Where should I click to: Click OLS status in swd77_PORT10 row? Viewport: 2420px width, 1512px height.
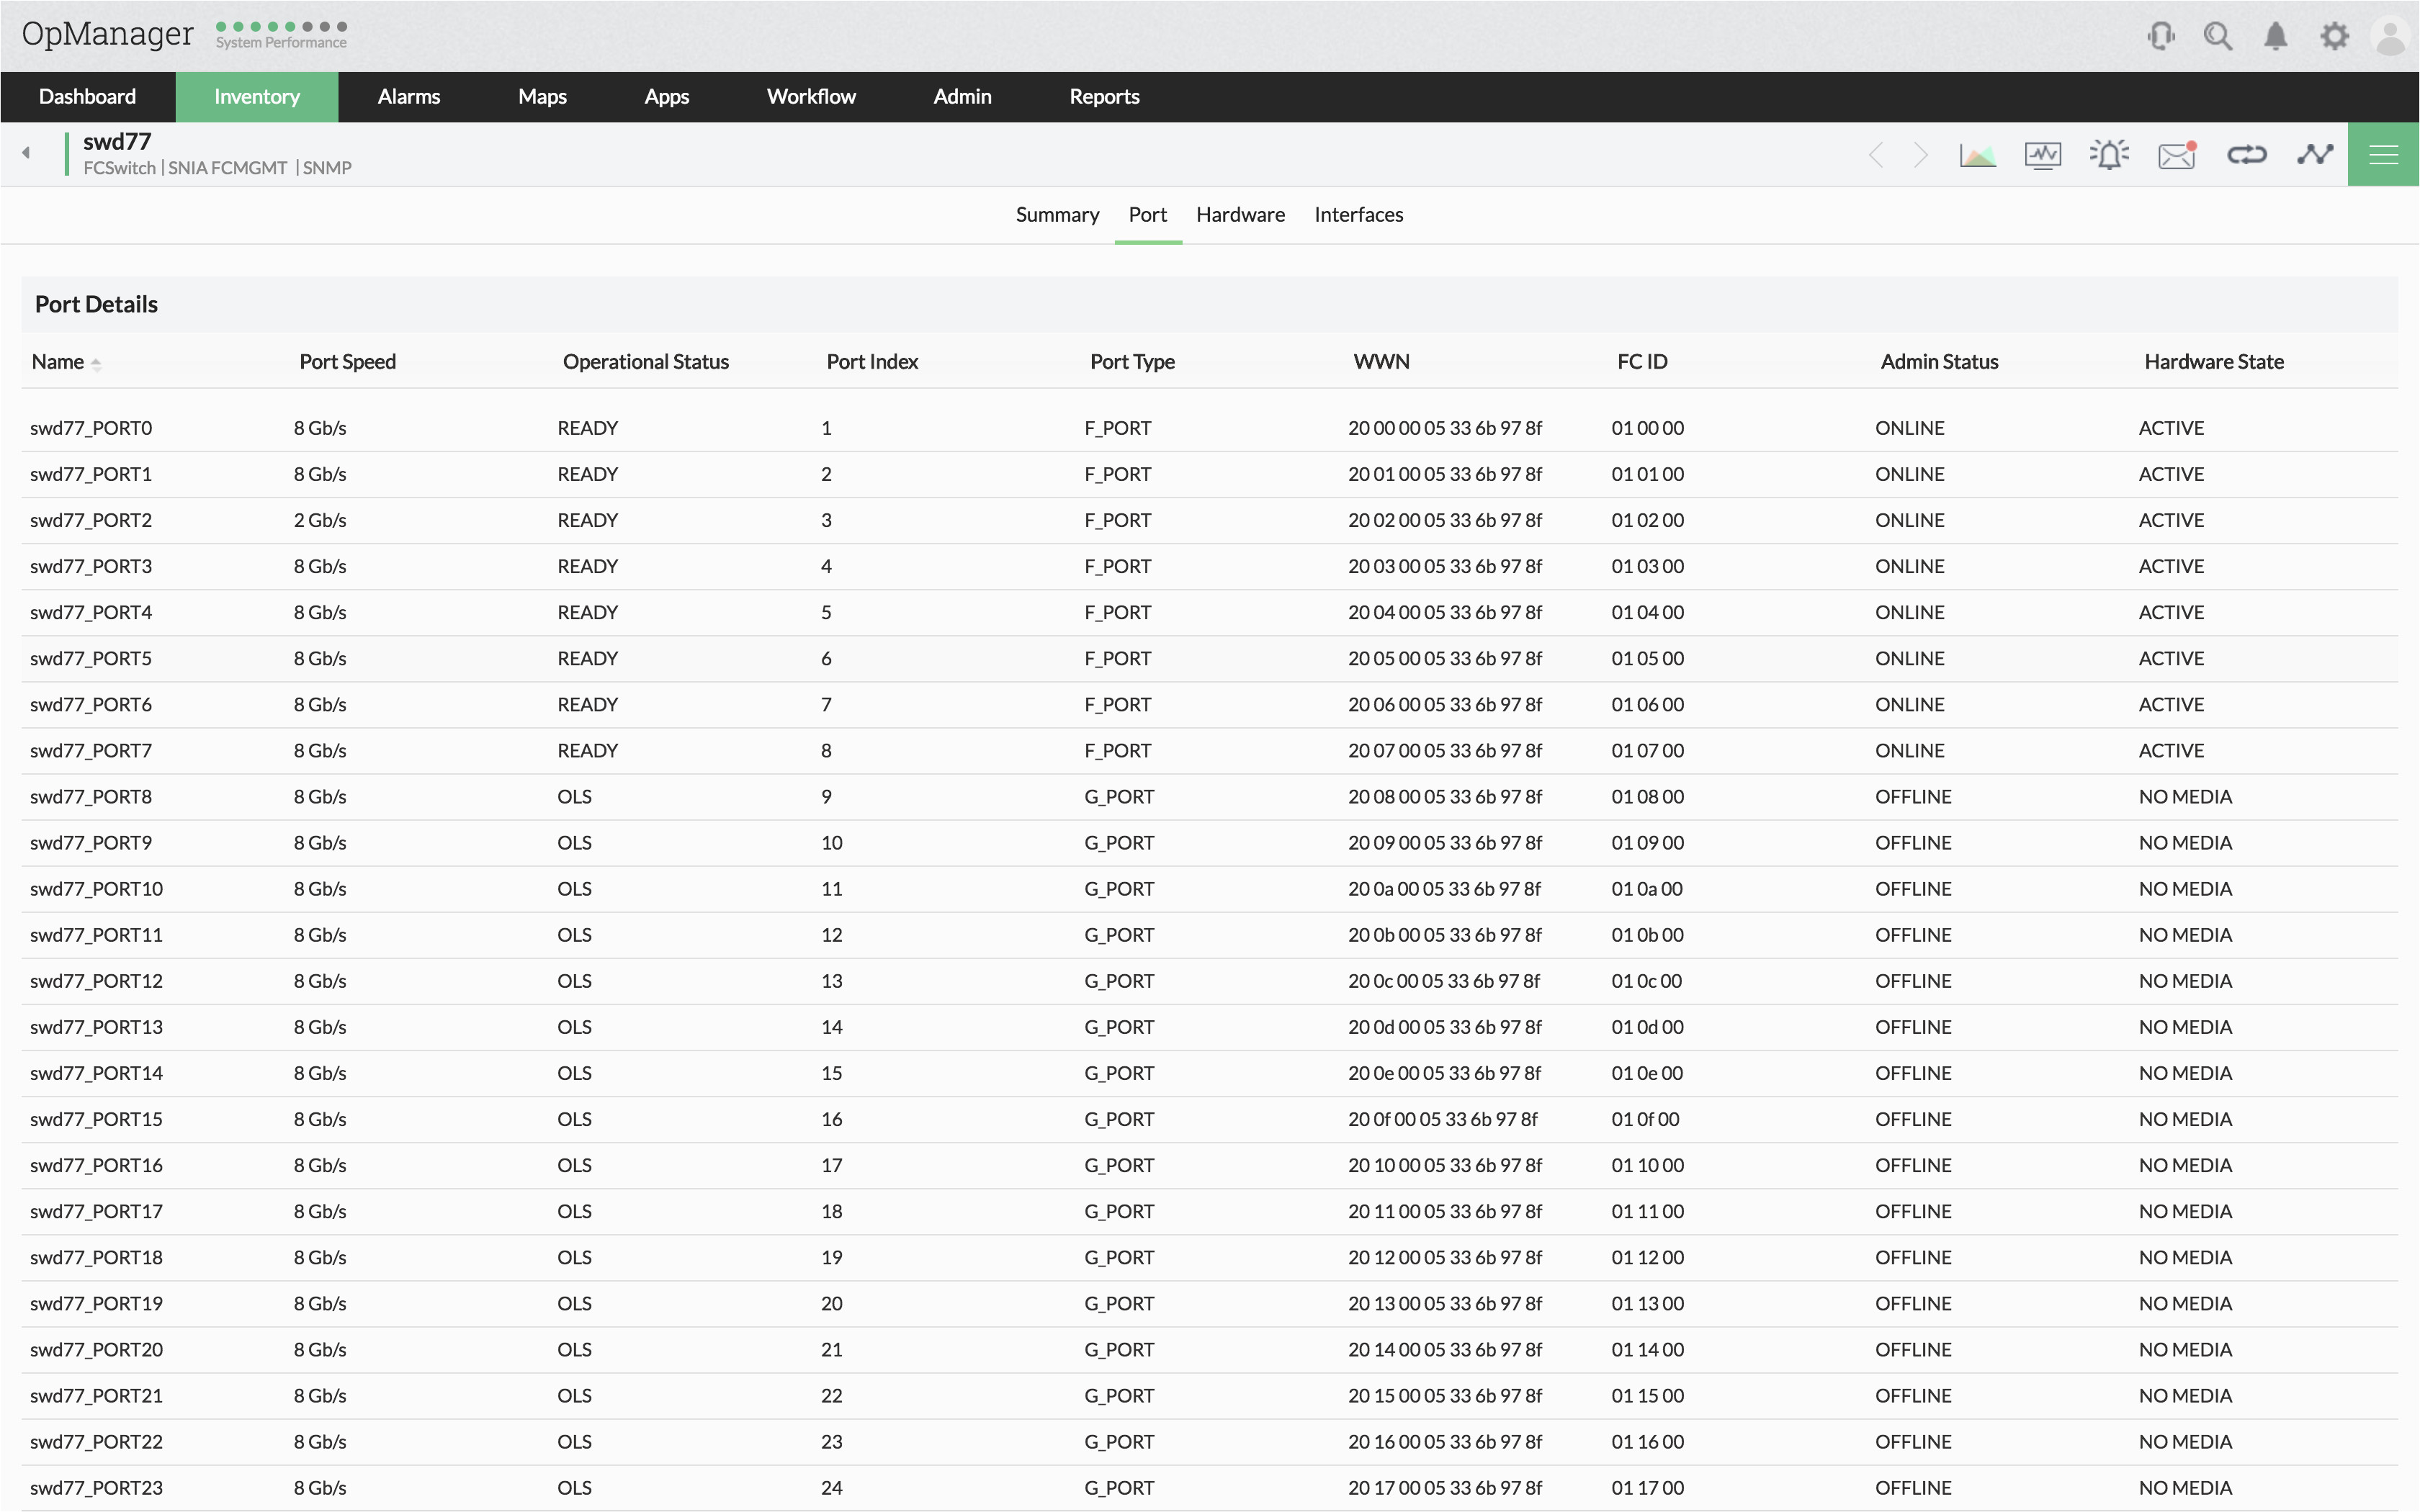574,888
